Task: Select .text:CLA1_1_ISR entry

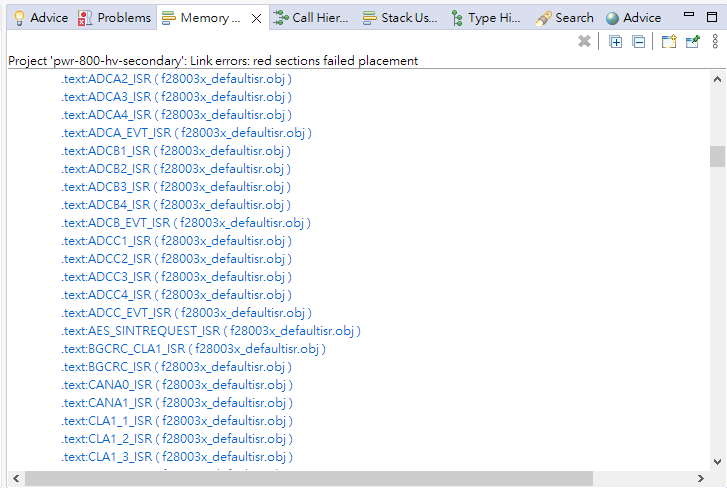Action: click(x=177, y=421)
